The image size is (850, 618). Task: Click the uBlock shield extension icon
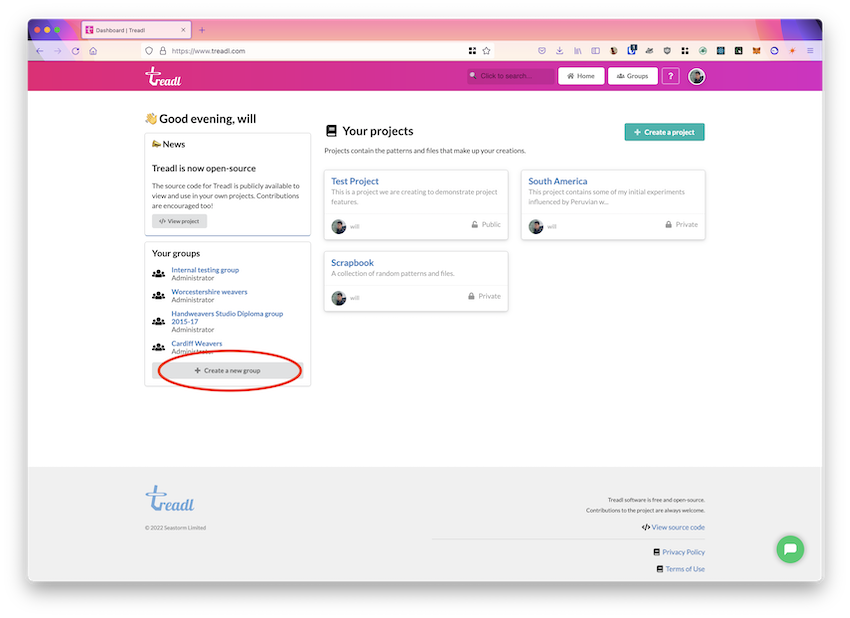[x=667, y=51]
